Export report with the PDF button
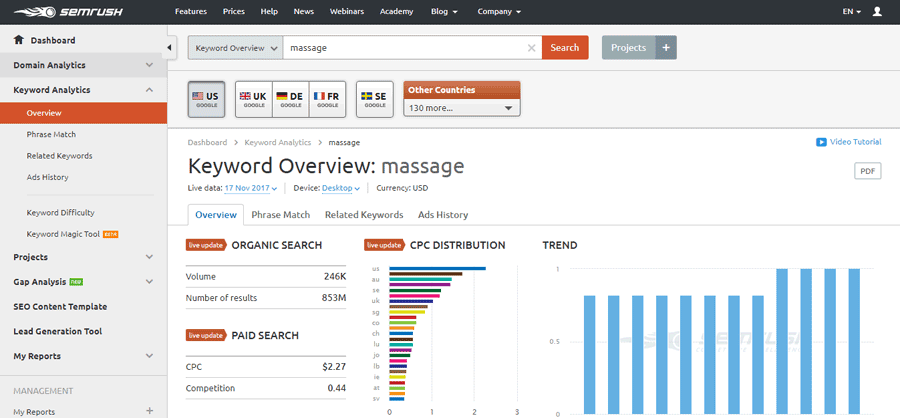The width and height of the screenshot is (900, 418). (x=868, y=171)
